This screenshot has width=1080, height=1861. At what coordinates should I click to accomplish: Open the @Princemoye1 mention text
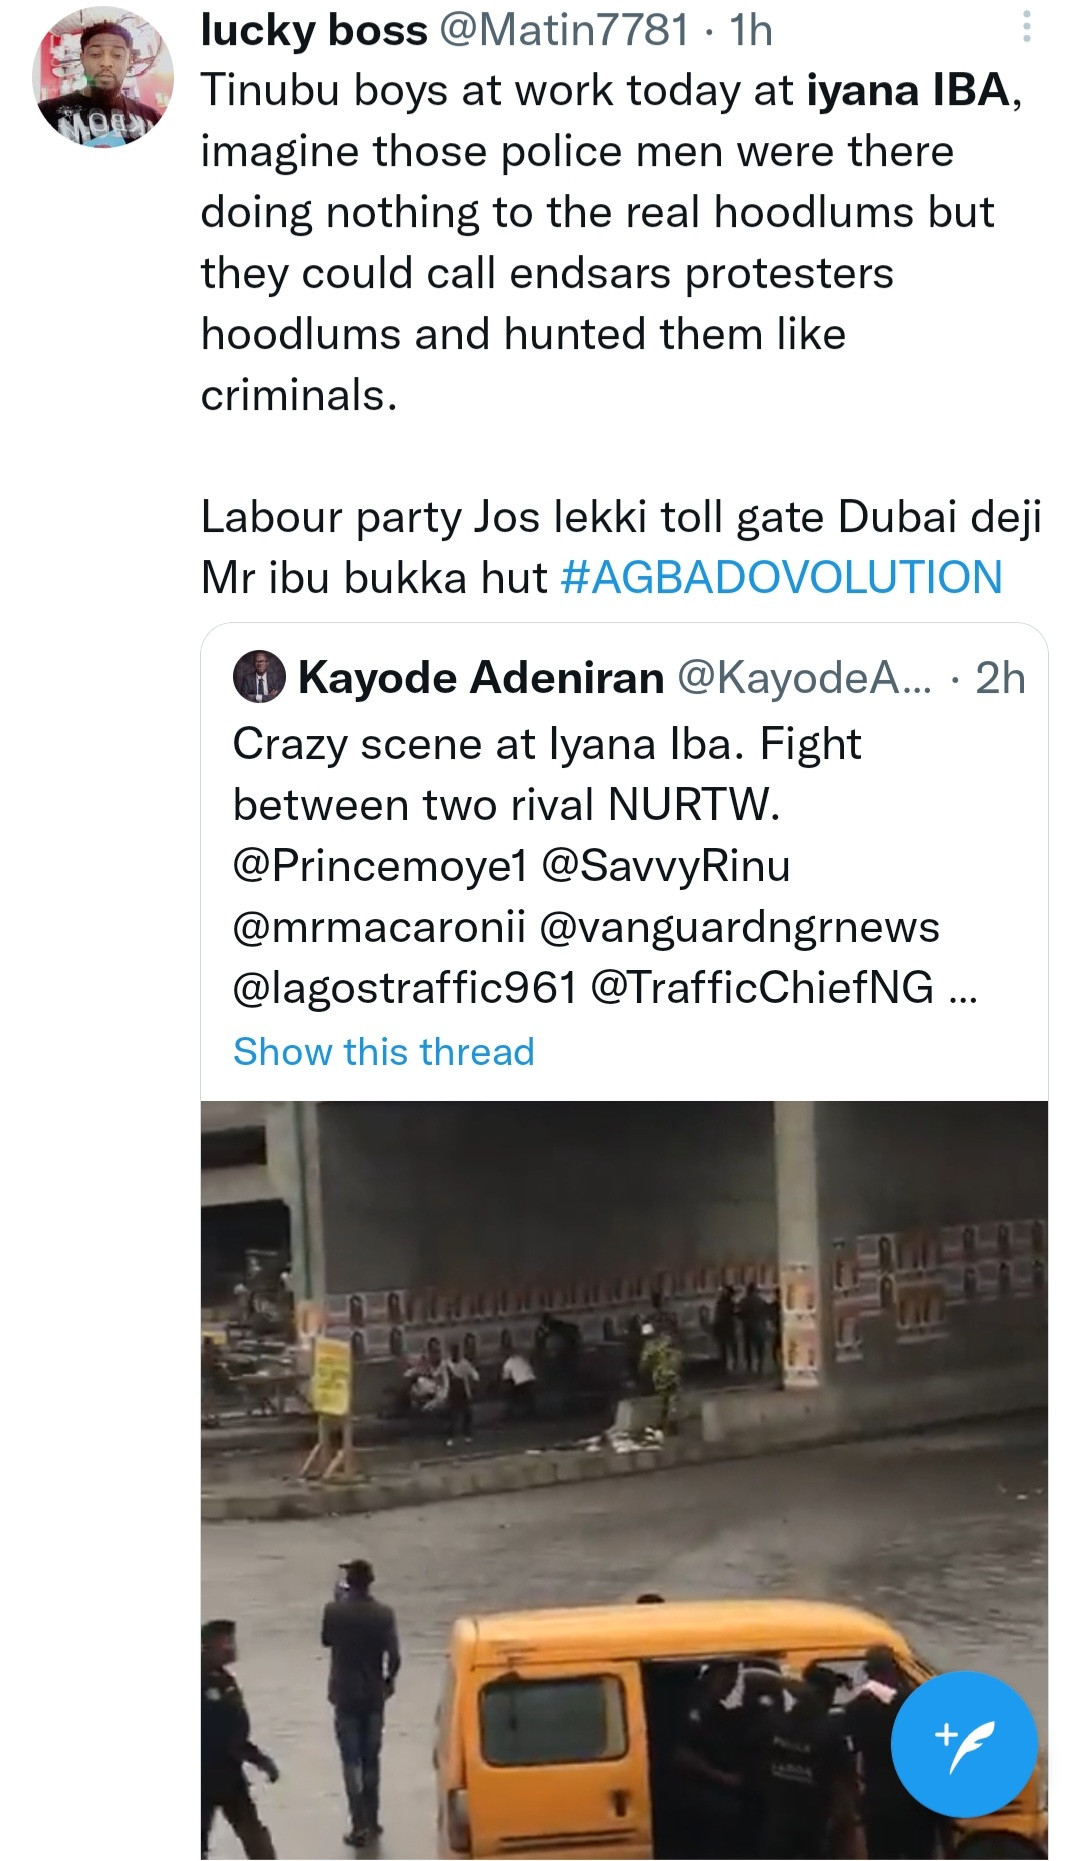379,866
